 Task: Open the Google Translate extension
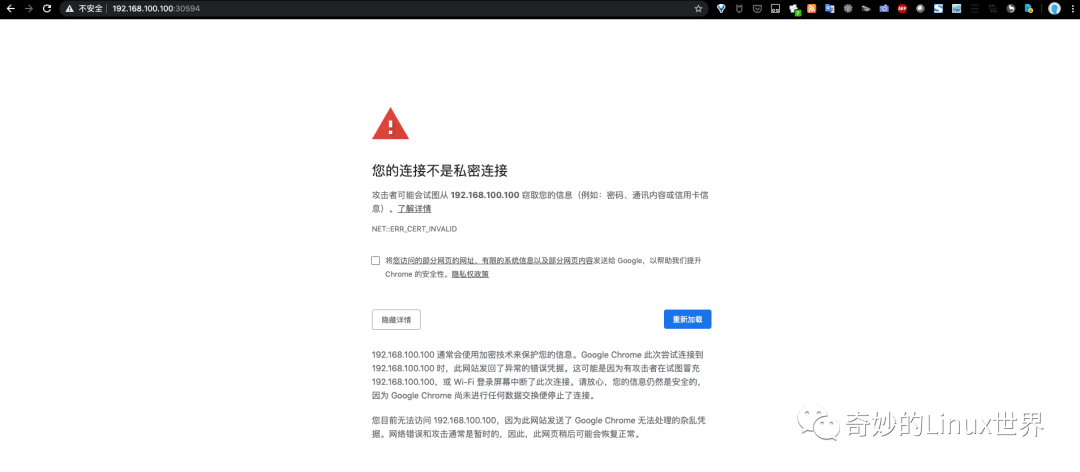tap(829, 9)
